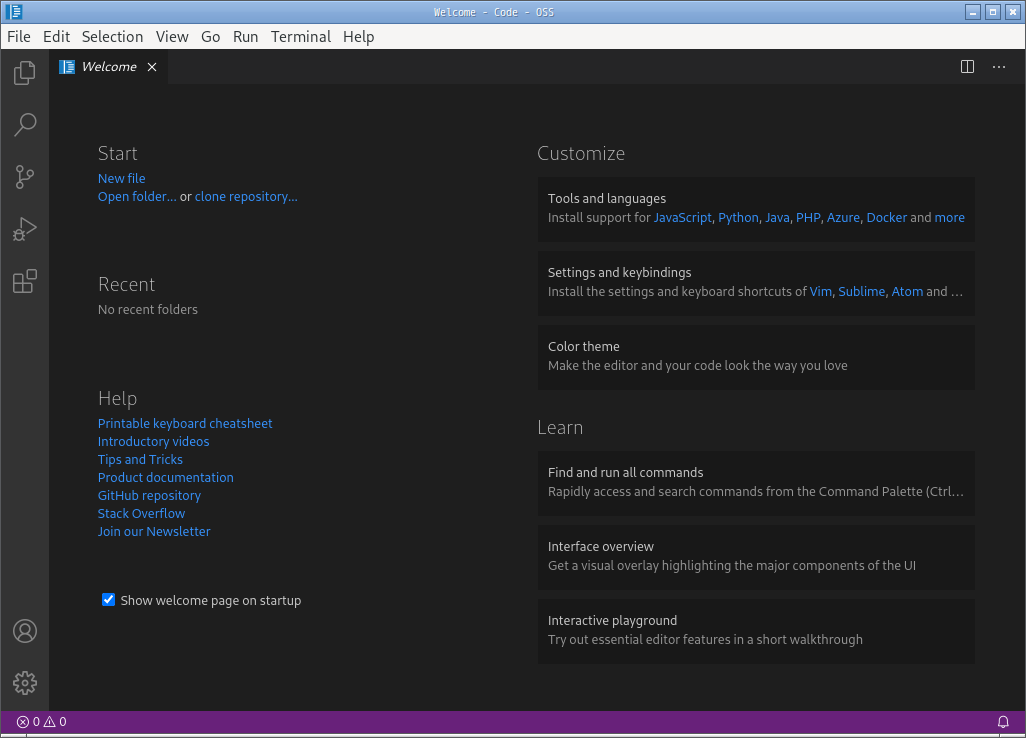Open the Help menu
Screen dimensions: 1026x738
pos(359,37)
